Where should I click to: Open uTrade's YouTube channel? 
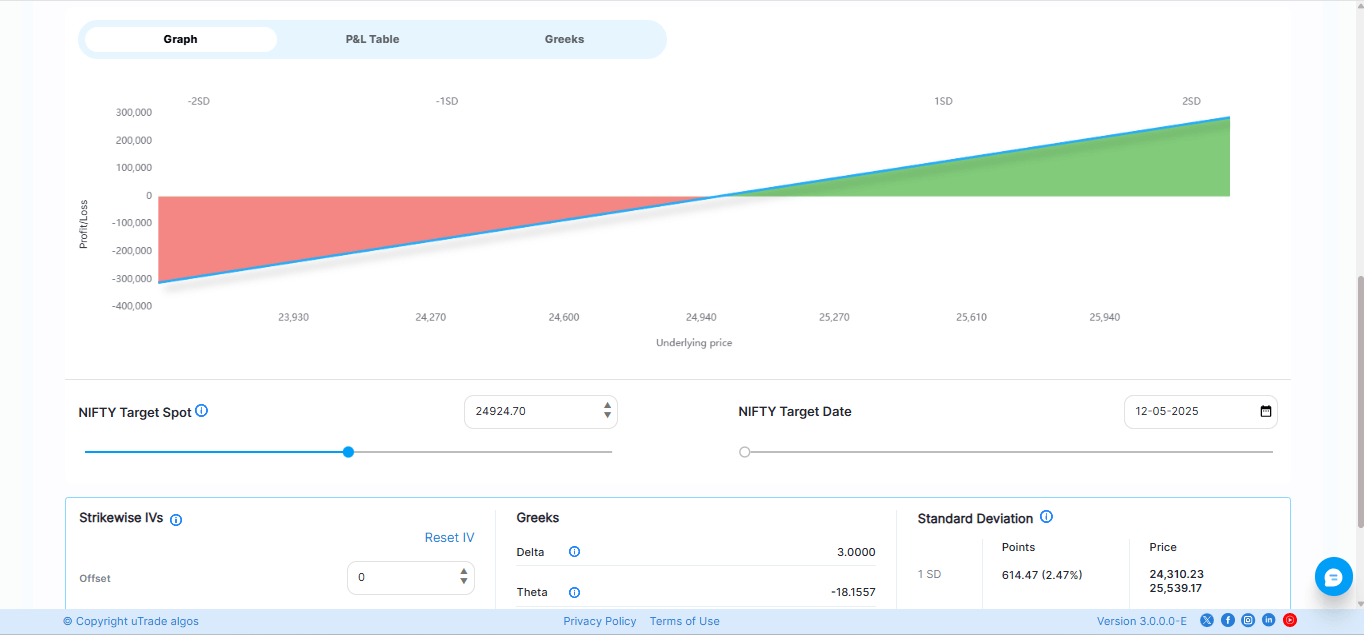(1290, 620)
